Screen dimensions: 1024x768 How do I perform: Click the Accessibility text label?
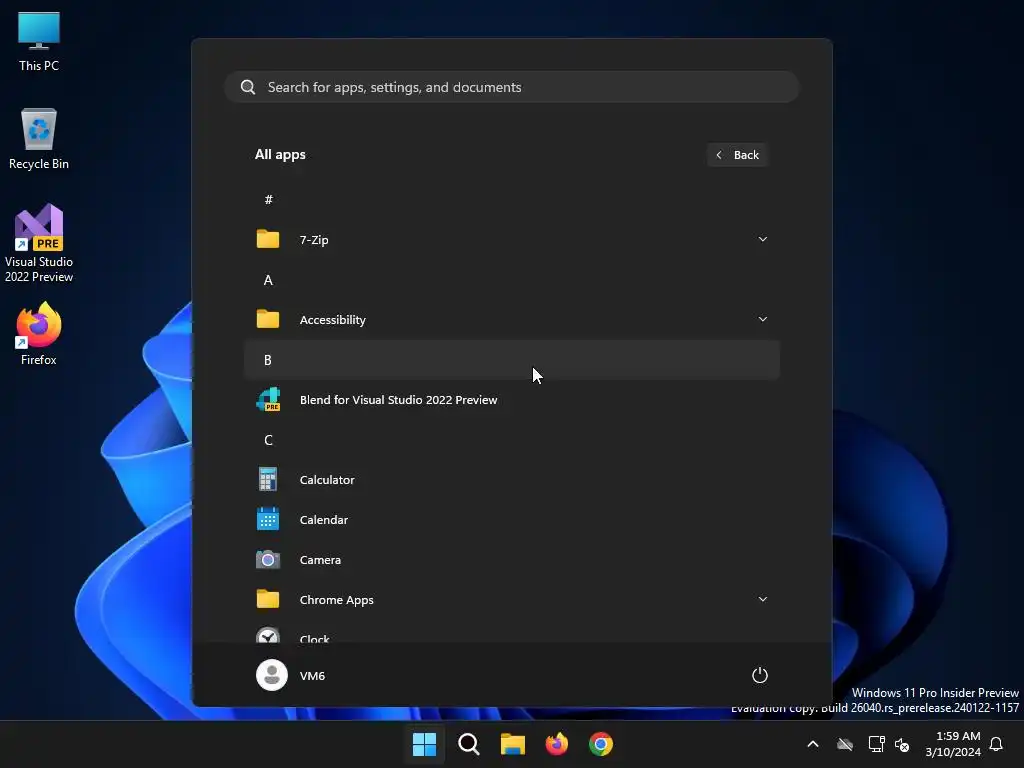pyautogui.click(x=332, y=320)
